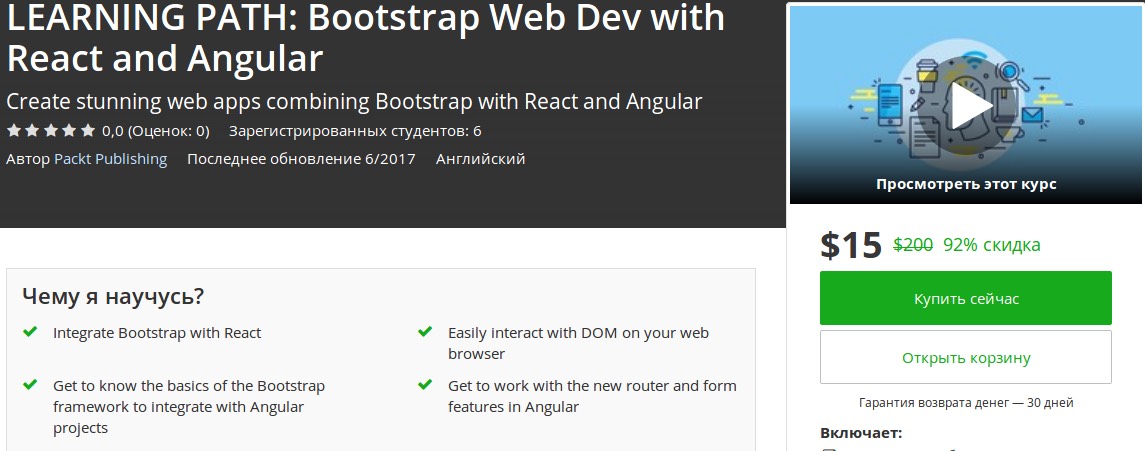This screenshot has width=1145, height=451.
Task: Click the crossed-out $200 original price
Action: (912, 245)
